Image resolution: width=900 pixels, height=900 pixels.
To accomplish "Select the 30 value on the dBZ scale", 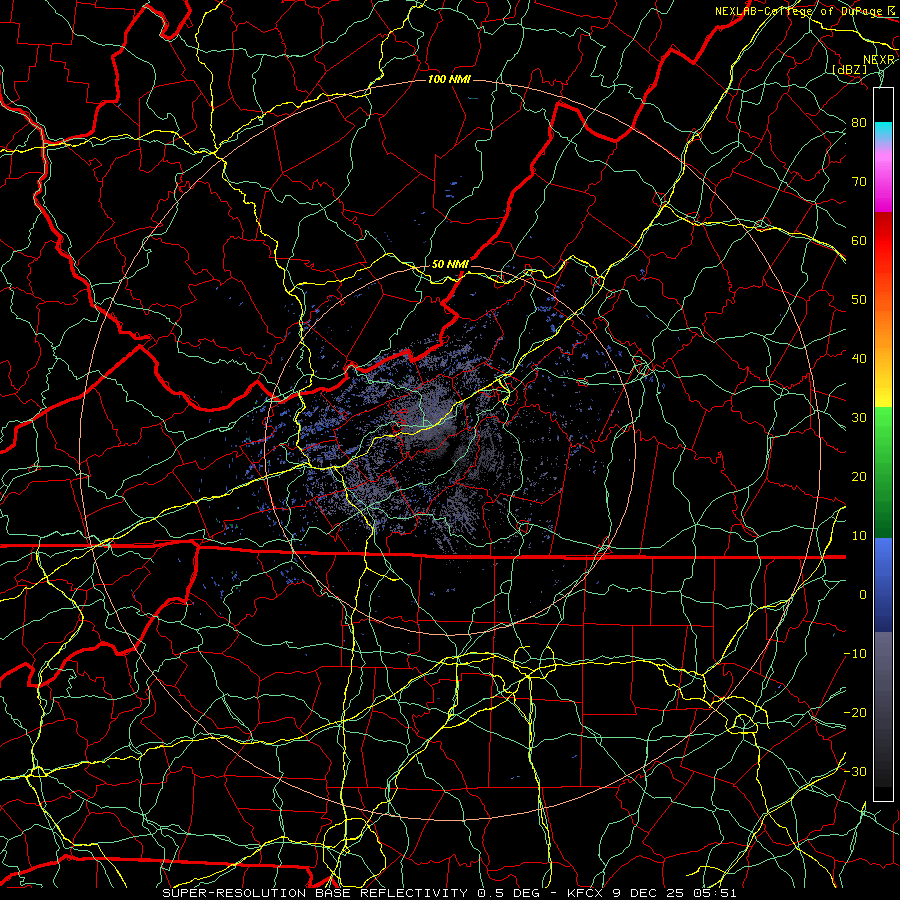I will point(859,418).
